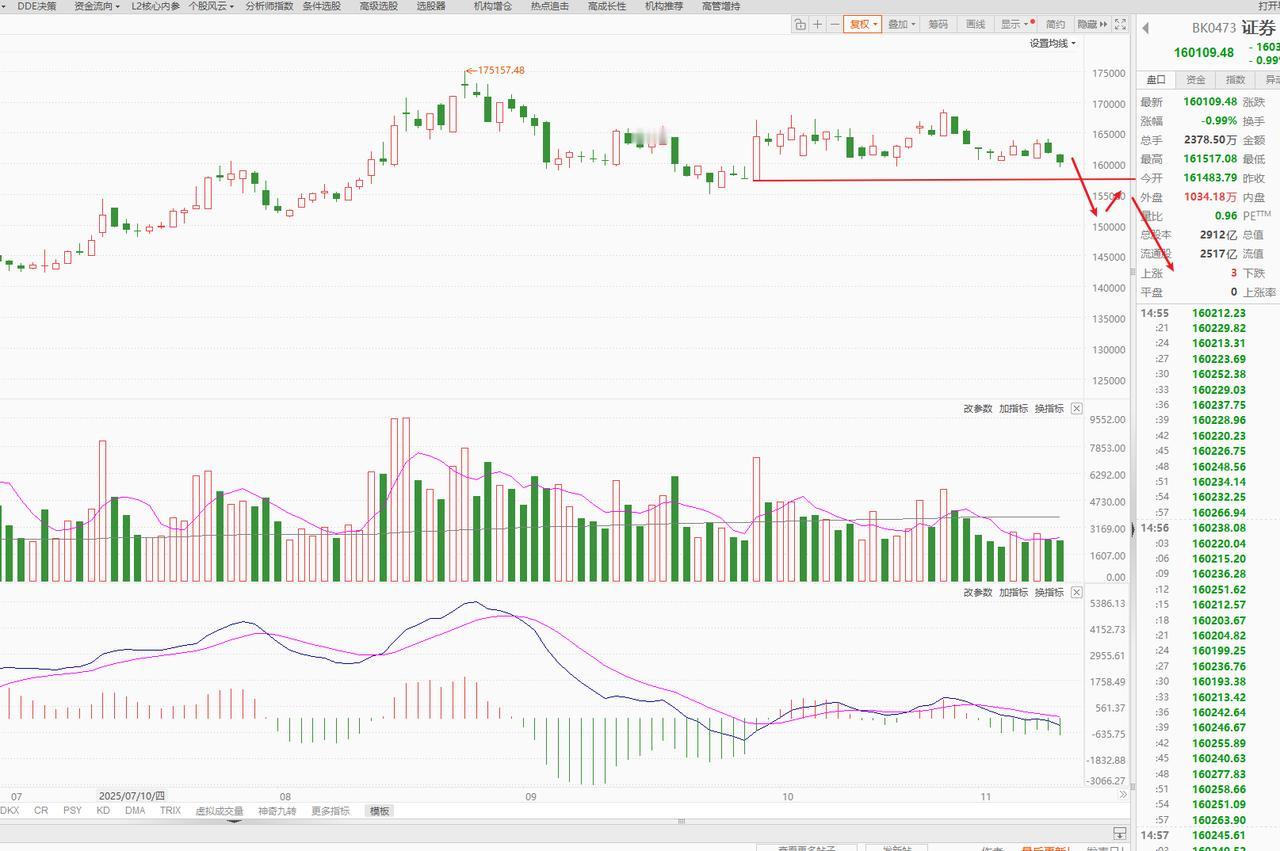The height and width of the screenshot is (851, 1280).
Task: Click the 总手 value 2378.50万
Action: (x=1210, y=140)
